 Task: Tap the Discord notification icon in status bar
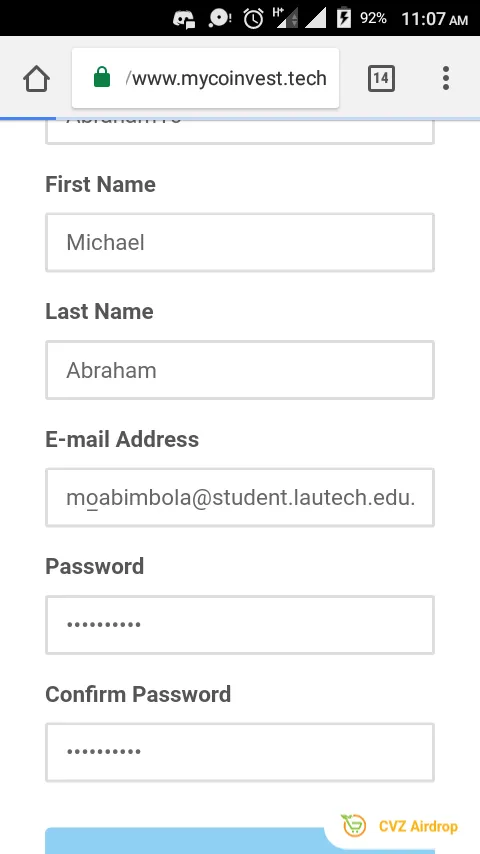[x=184, y=20]
